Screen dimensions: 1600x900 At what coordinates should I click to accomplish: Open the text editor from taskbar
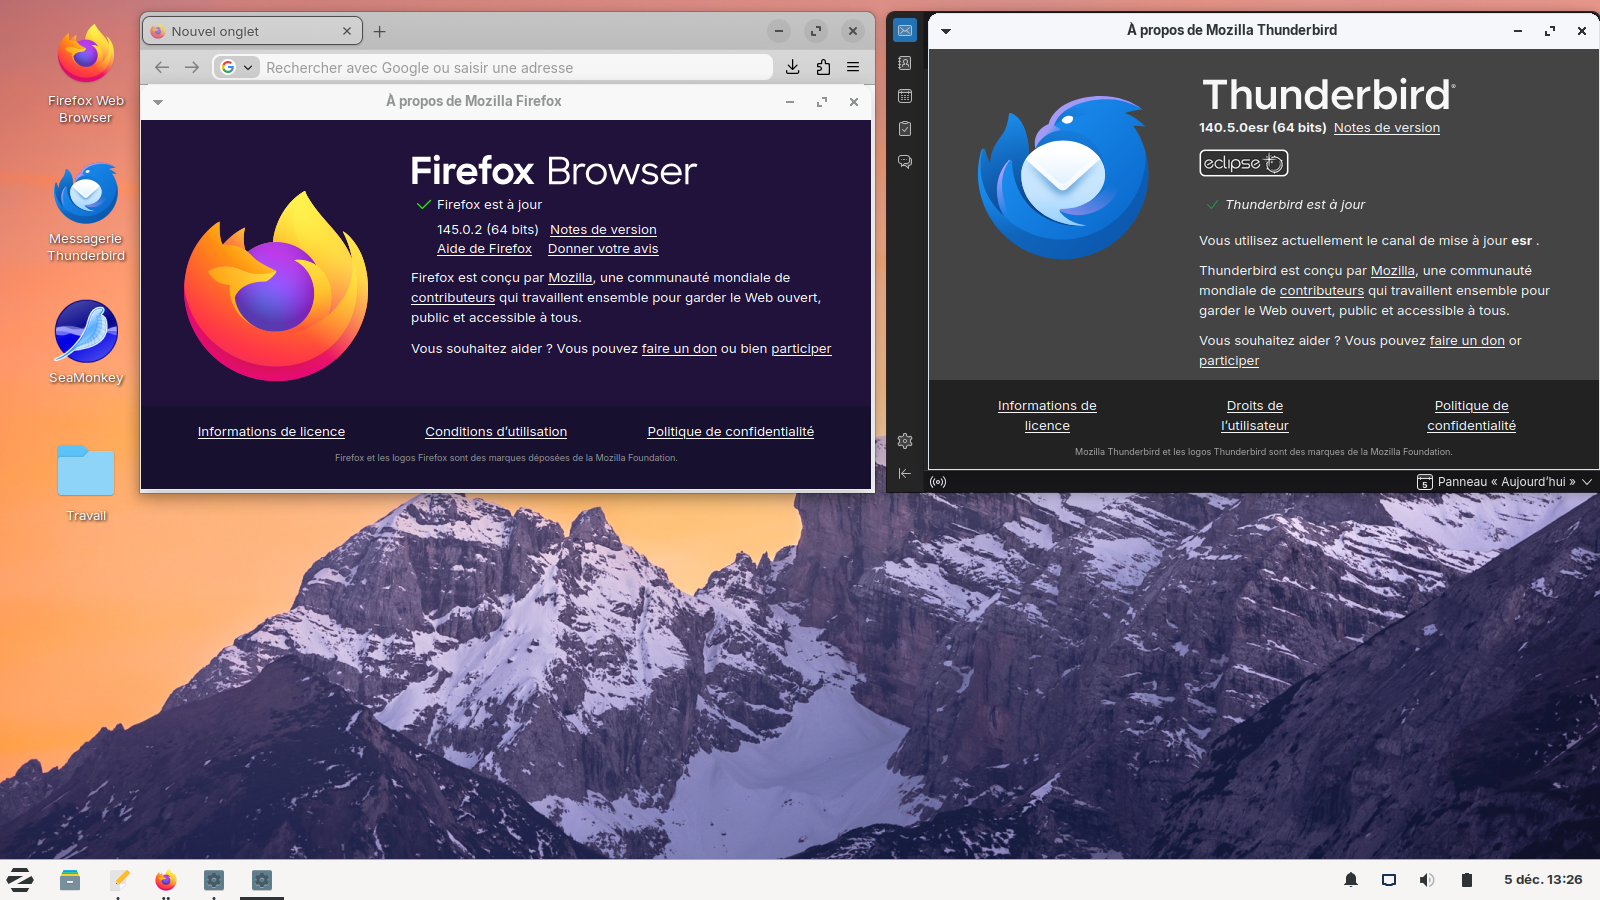119,880
